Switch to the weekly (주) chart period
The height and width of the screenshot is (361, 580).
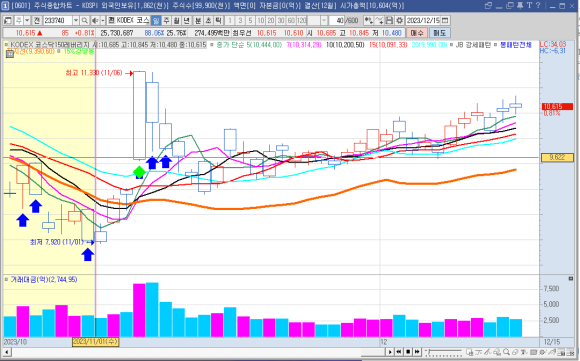[166, 20]
